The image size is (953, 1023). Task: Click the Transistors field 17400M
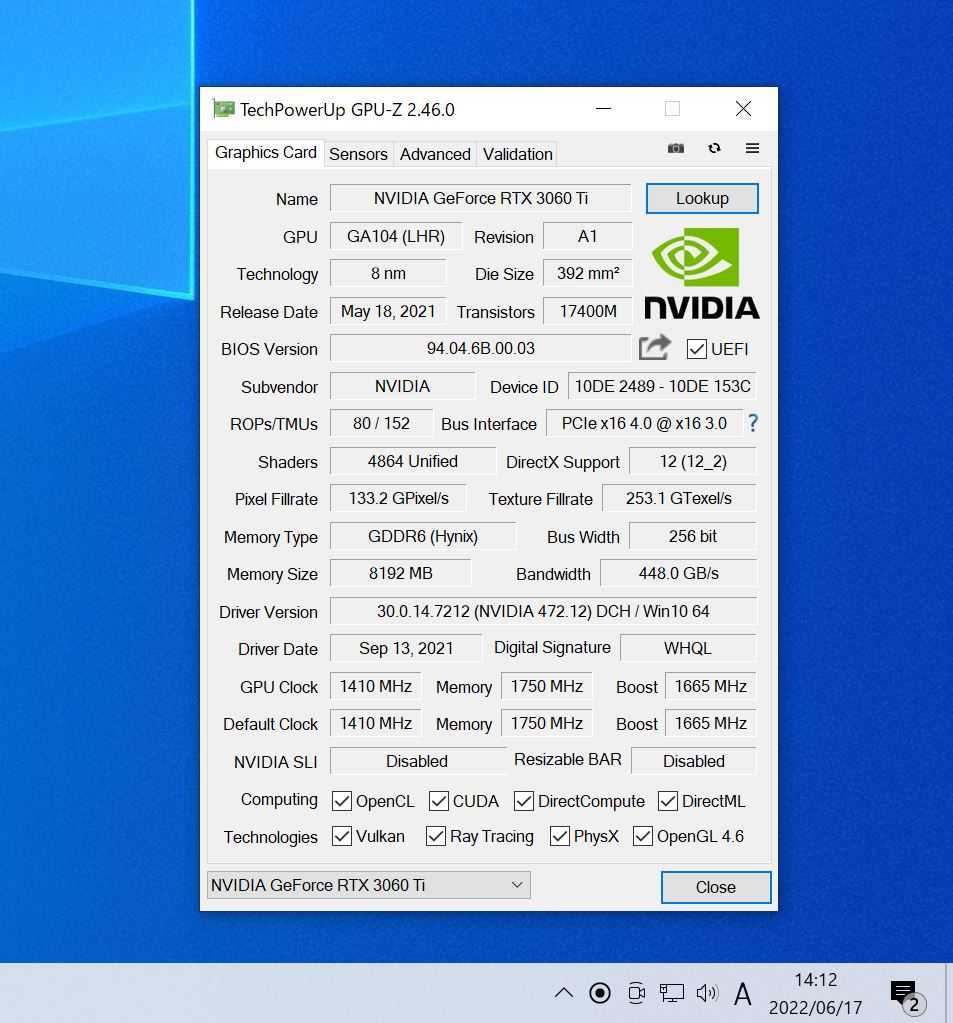click(x=588, y=311)
